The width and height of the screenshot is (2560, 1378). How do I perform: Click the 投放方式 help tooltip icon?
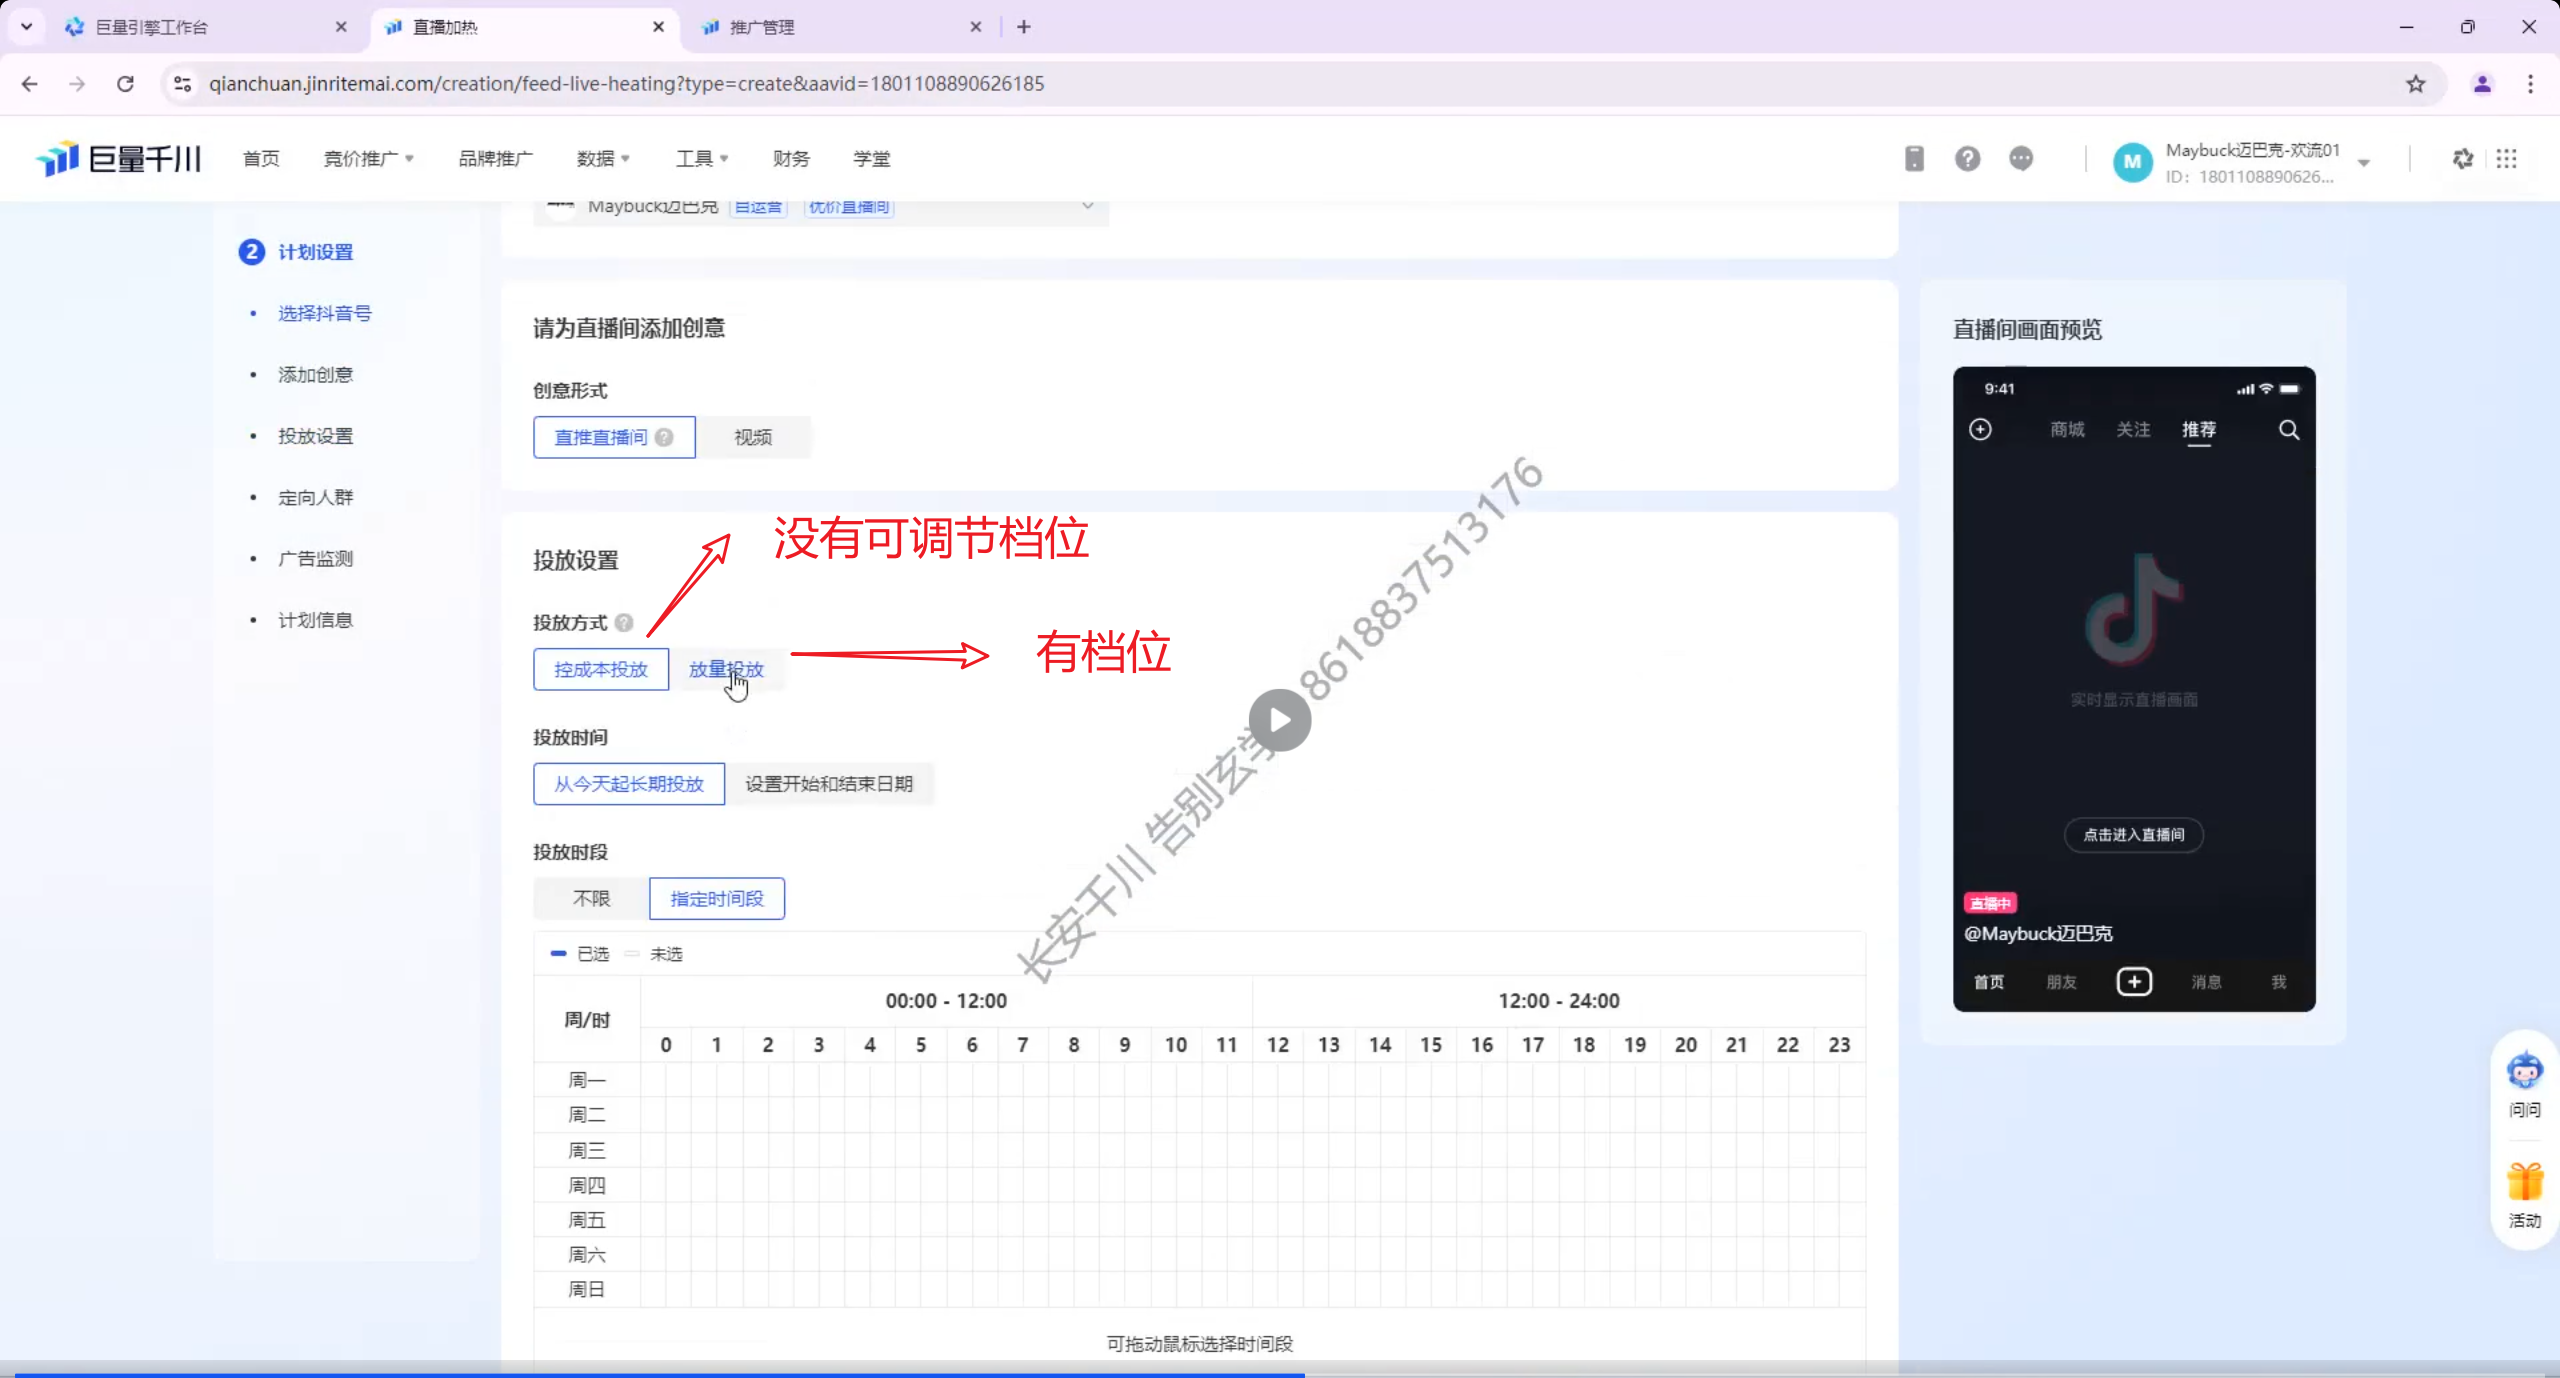(624, 623)
